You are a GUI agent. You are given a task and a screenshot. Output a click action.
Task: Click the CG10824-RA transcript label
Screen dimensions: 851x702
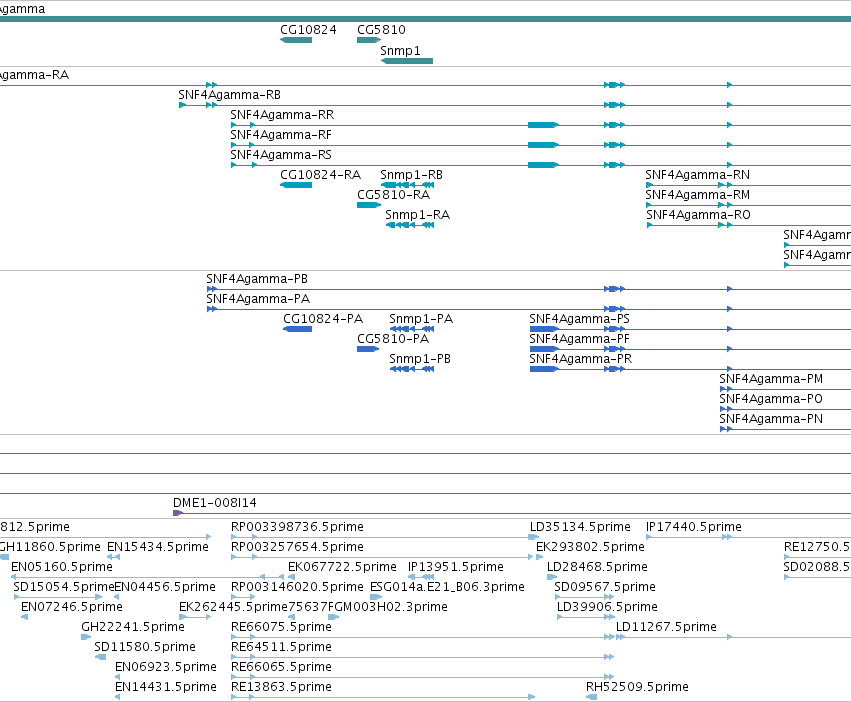(x=320, y=175)
